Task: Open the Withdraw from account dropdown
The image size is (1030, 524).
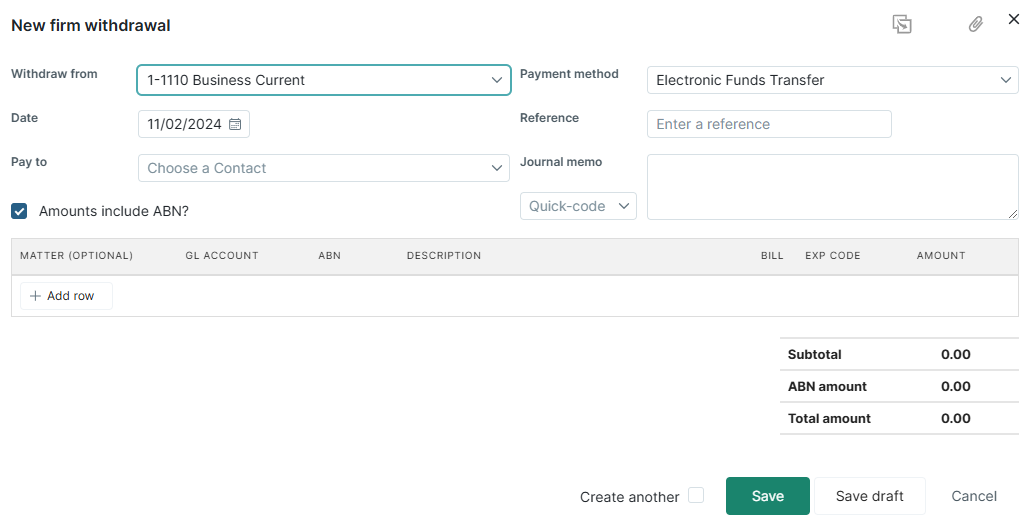Action: [x=324, y=80]
